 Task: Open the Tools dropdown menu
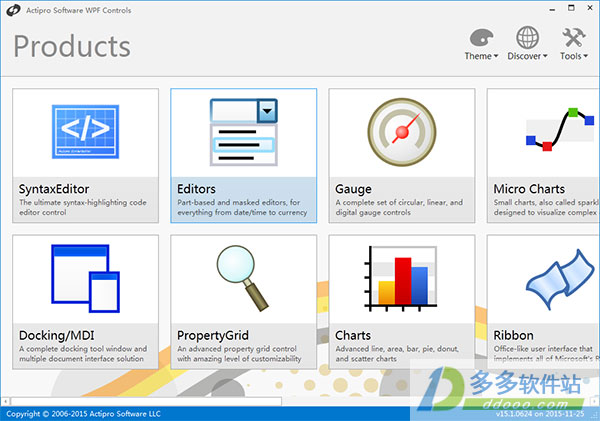click(x=574, y=56)
